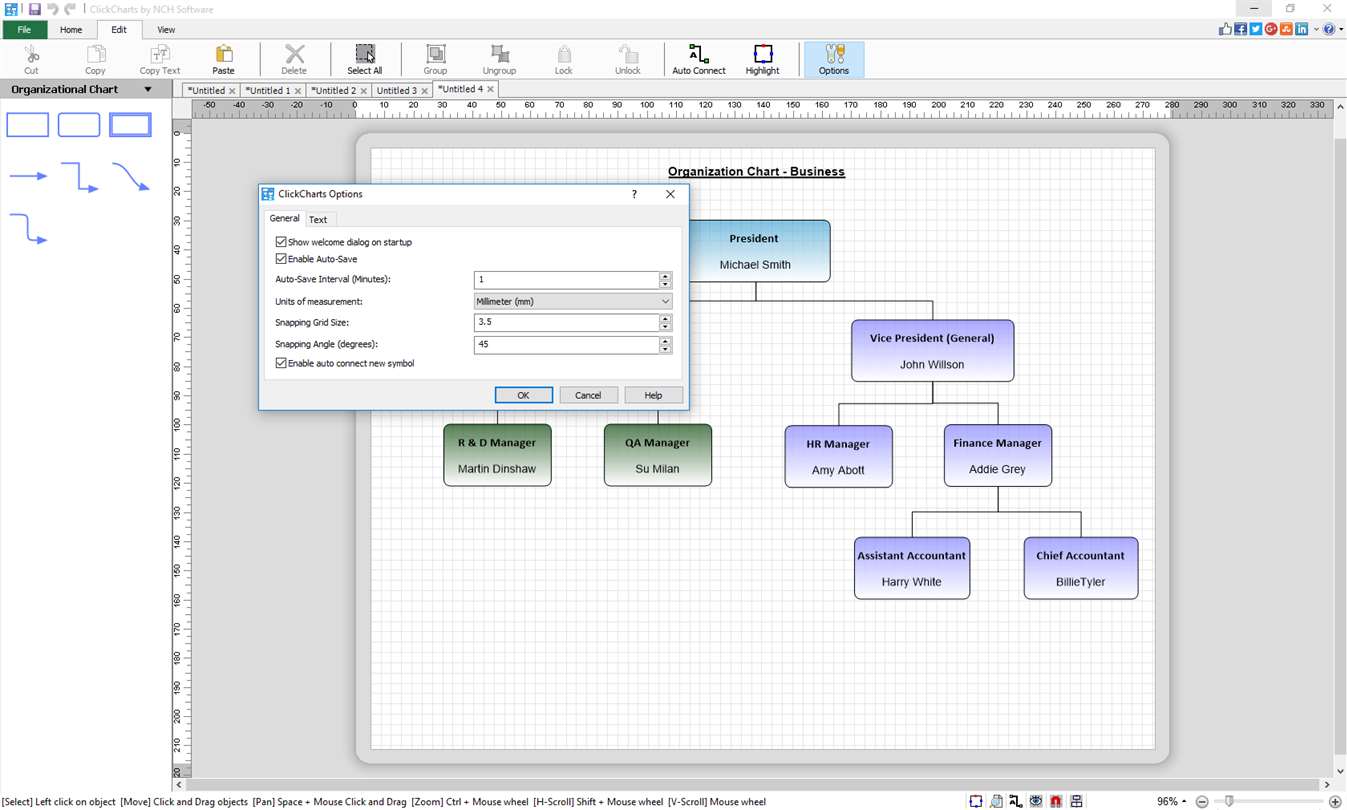Share via the Google Plus icon
Viewport: 1347px width, 810px height.
[1271, 29]
